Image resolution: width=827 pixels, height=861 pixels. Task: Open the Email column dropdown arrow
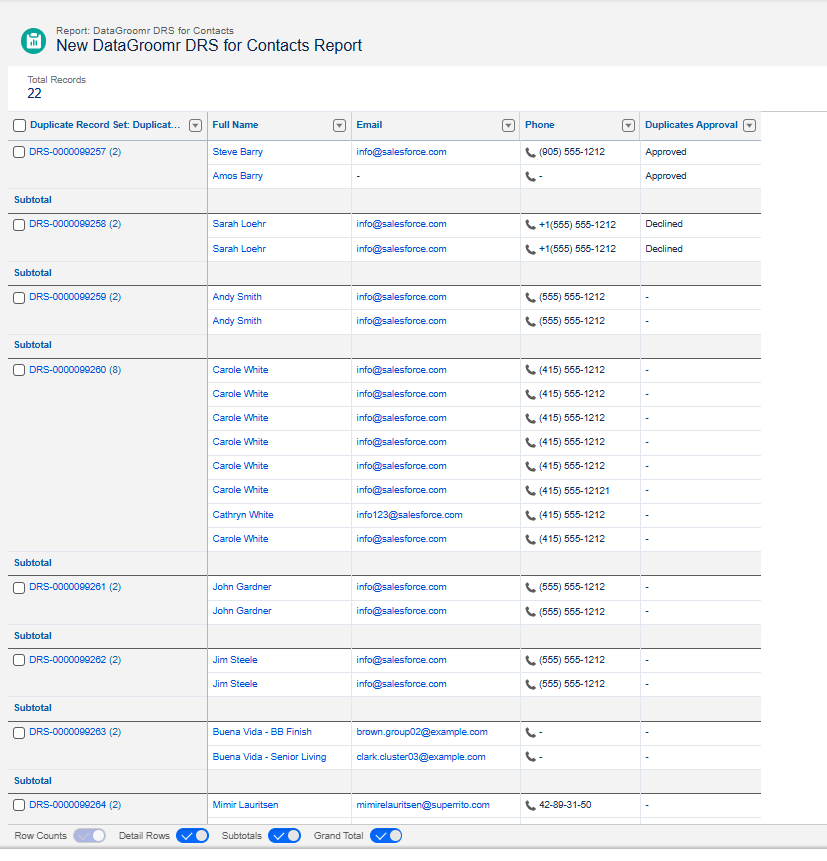509,125
